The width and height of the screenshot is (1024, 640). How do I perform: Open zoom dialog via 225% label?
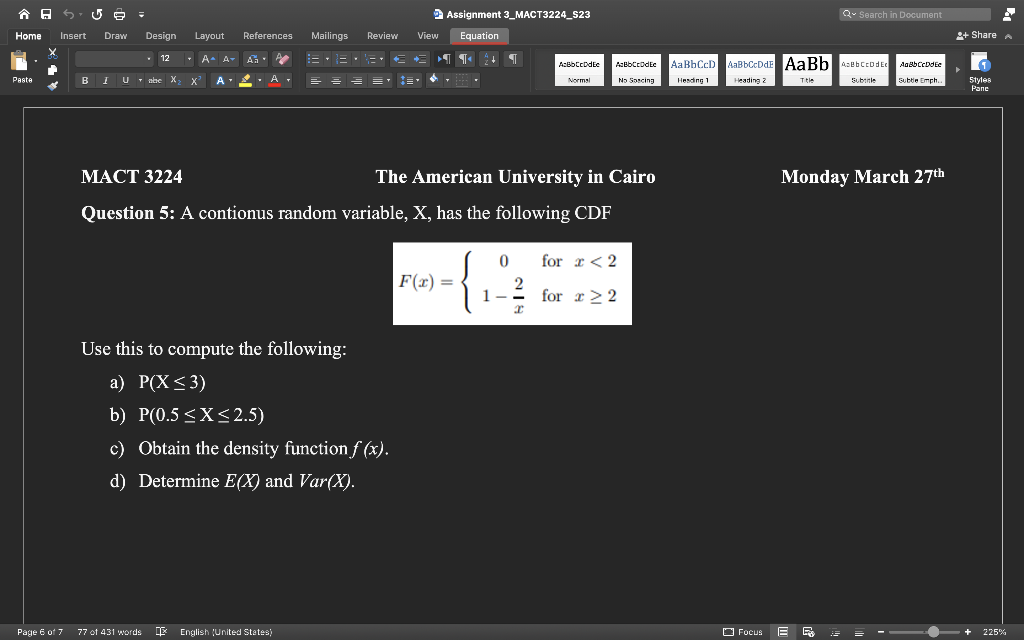[x=994, y=632]
